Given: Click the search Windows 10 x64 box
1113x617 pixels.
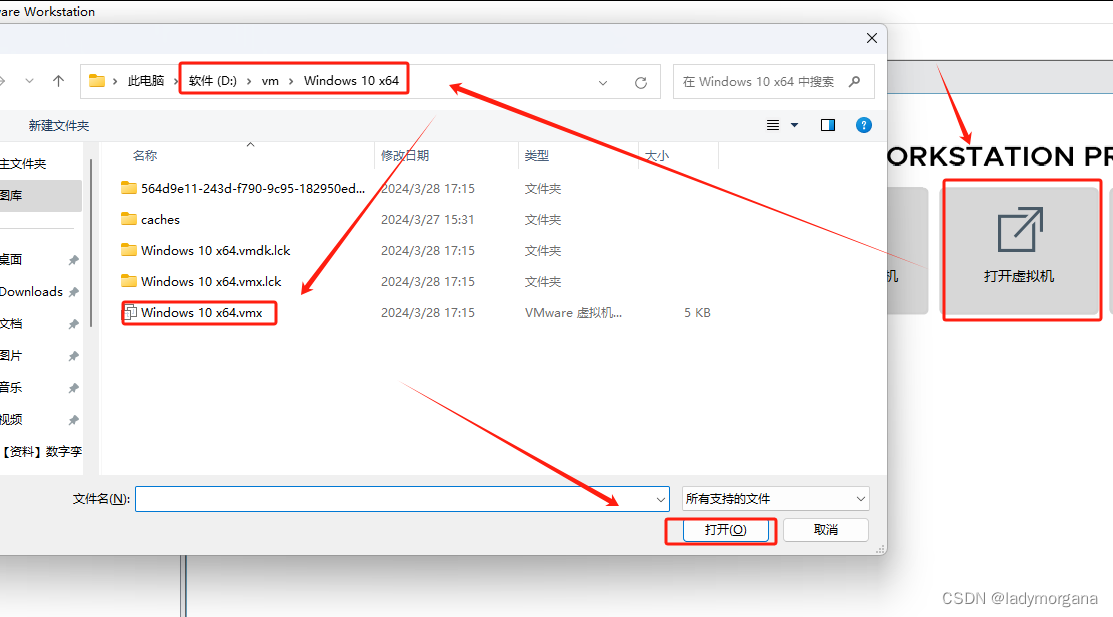Looking at the screenshot, I should pos(773,82).
